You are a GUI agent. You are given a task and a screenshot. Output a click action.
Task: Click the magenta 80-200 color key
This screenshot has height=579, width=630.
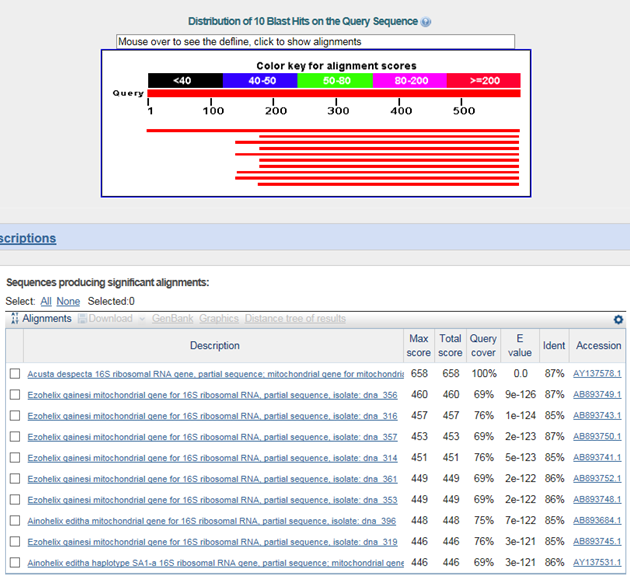[x=409, y=81]
